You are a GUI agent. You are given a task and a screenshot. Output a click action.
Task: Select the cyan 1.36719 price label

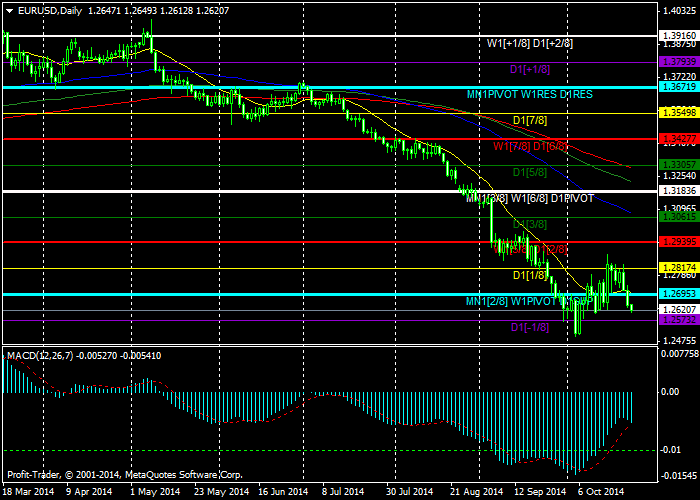click(x=679, y=87)
